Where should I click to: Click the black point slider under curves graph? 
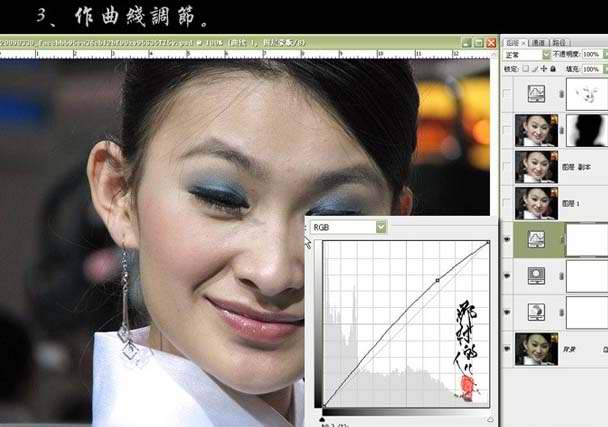tap(322, 419)
